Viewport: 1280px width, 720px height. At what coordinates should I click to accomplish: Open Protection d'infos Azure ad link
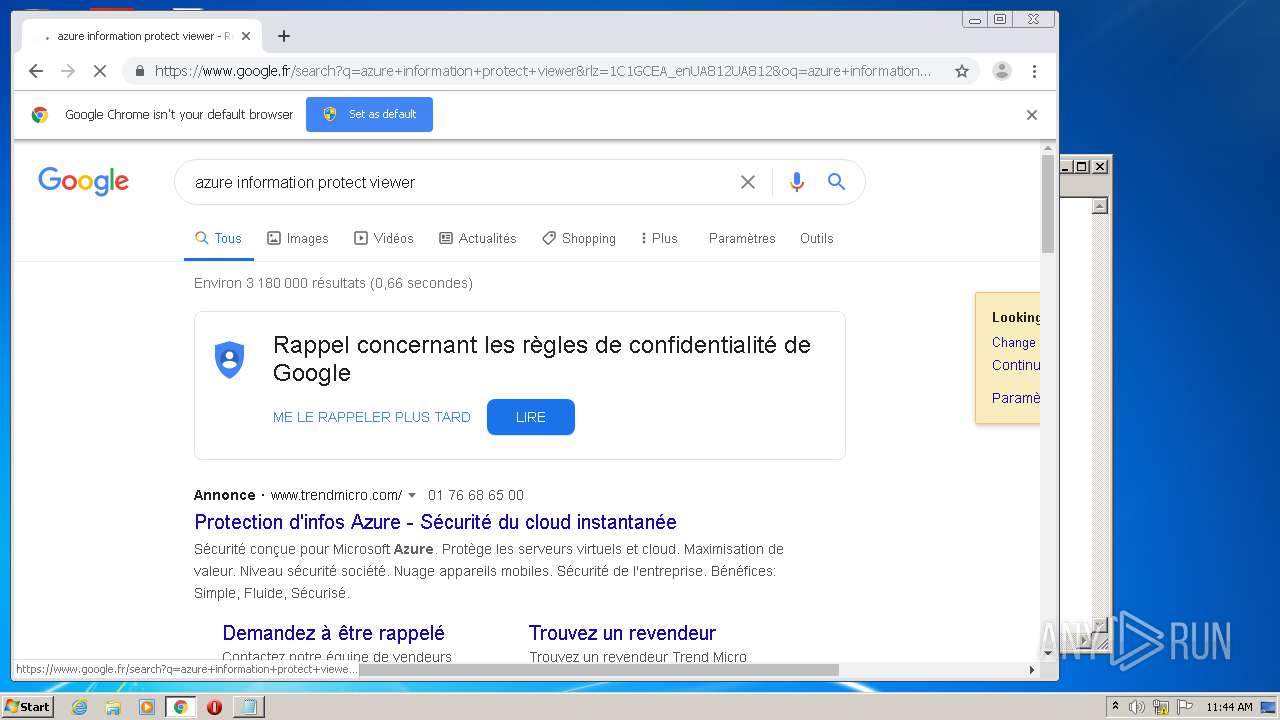tap(435, 522)
